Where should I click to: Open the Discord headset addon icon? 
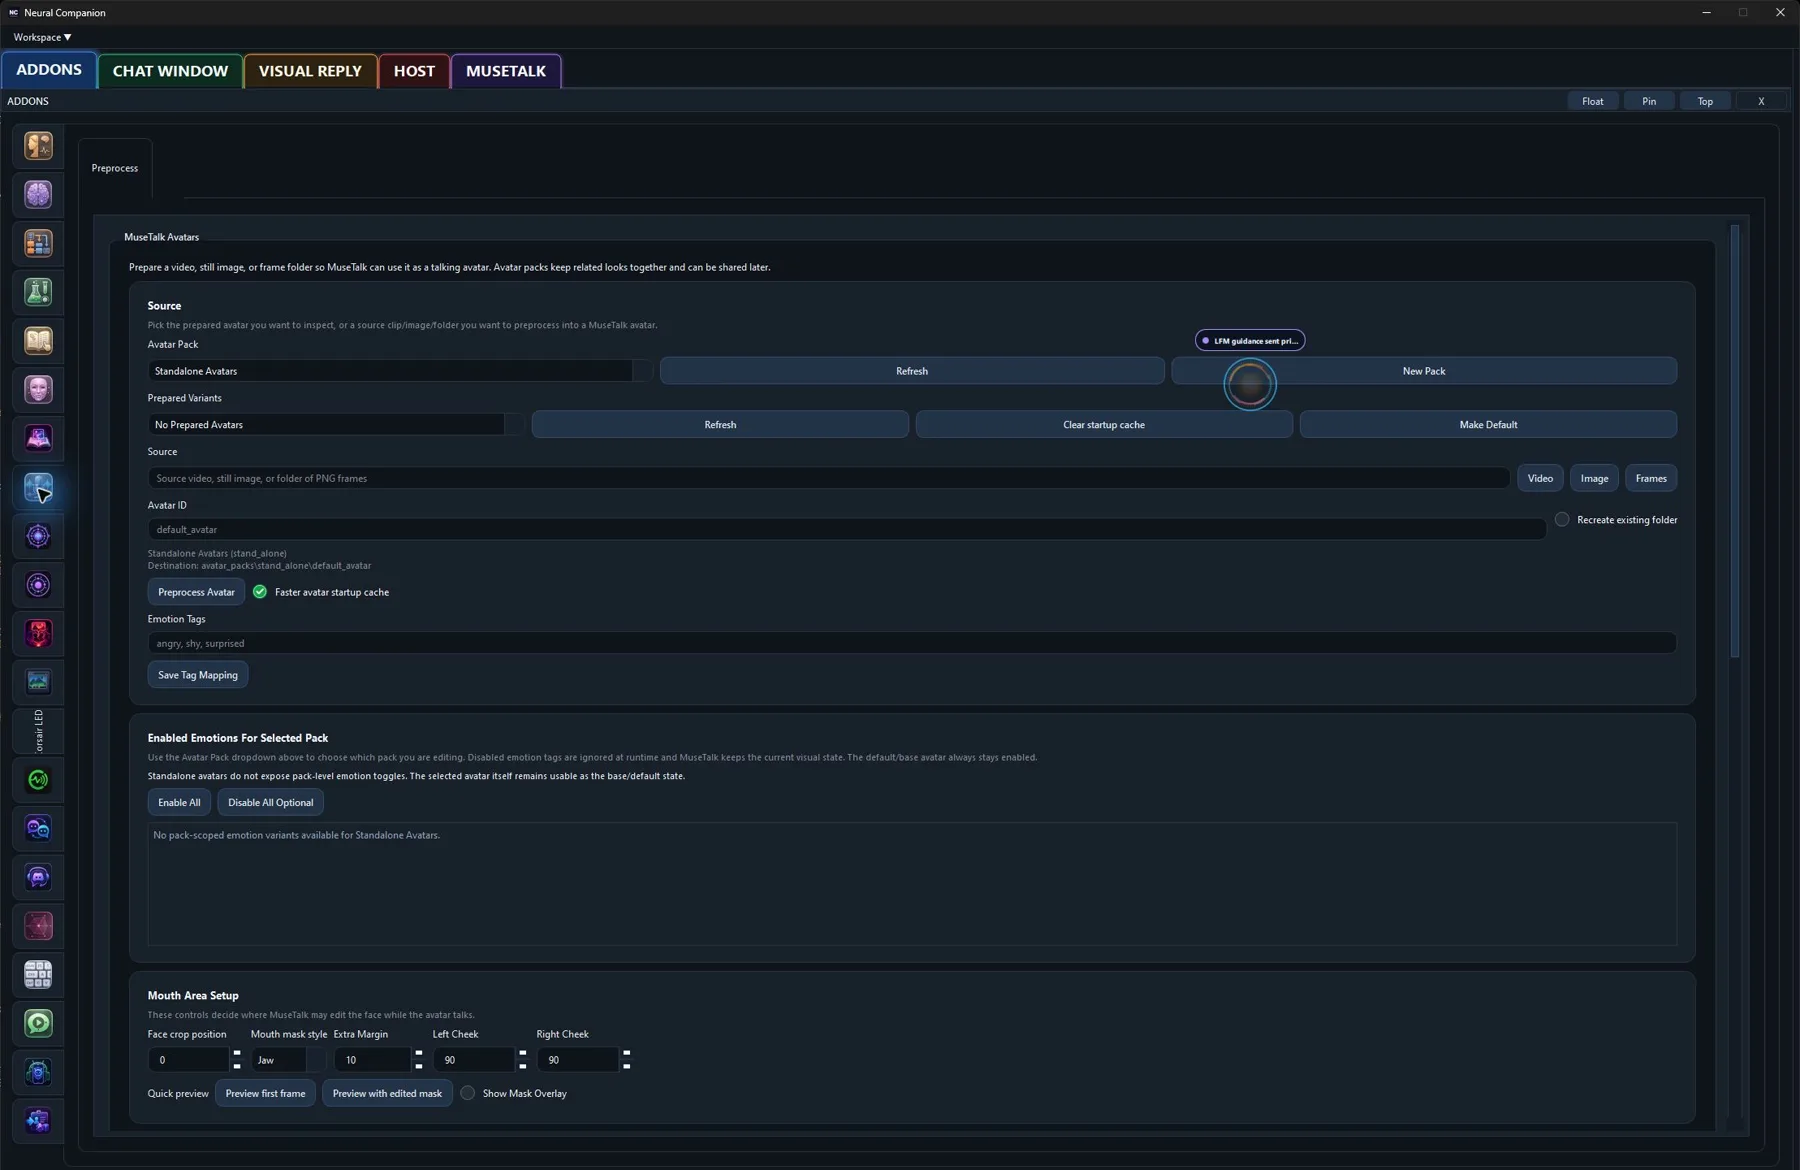[38, 877]
